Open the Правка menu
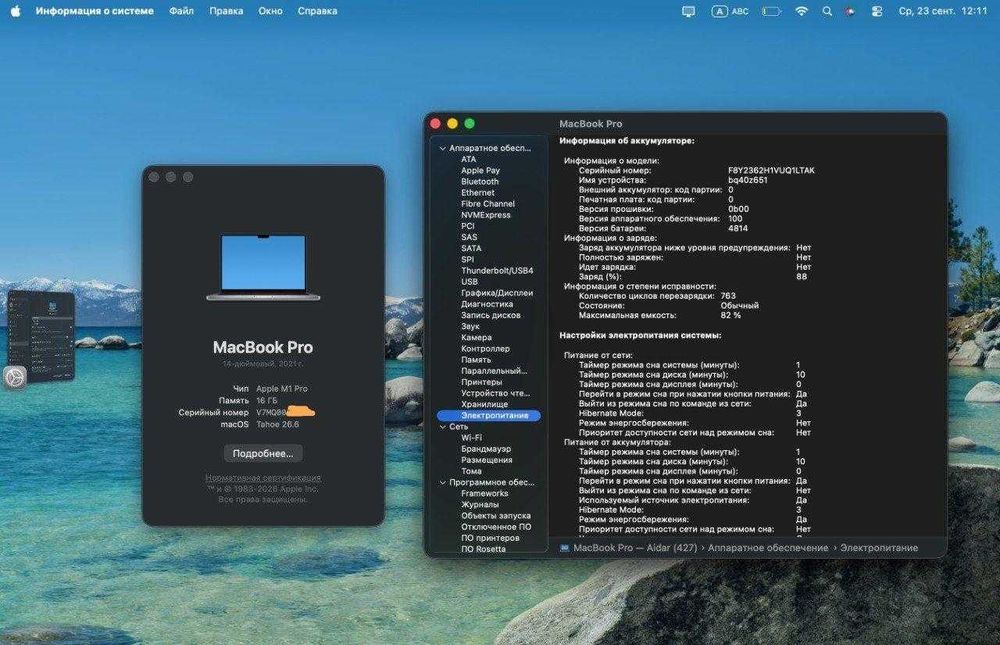This screenshot has height=645, width=1000. point(226,11)
